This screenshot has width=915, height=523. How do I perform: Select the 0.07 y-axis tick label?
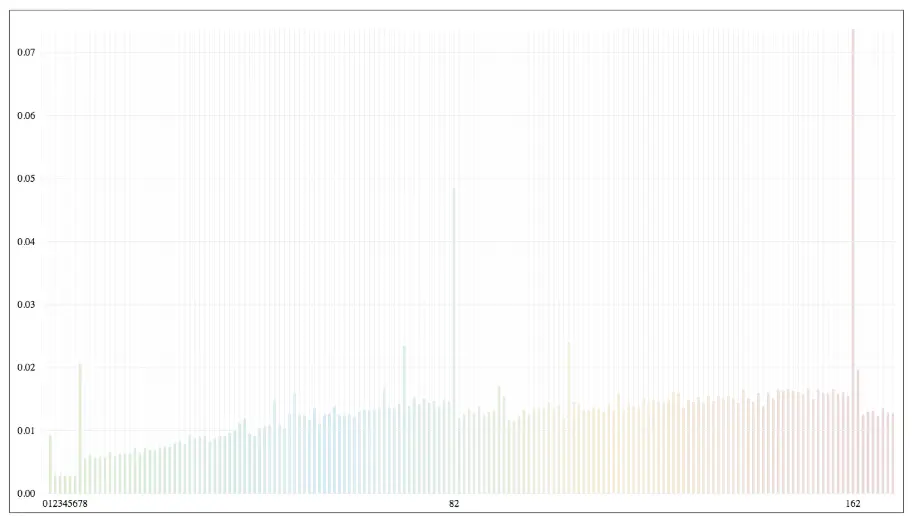26,52
